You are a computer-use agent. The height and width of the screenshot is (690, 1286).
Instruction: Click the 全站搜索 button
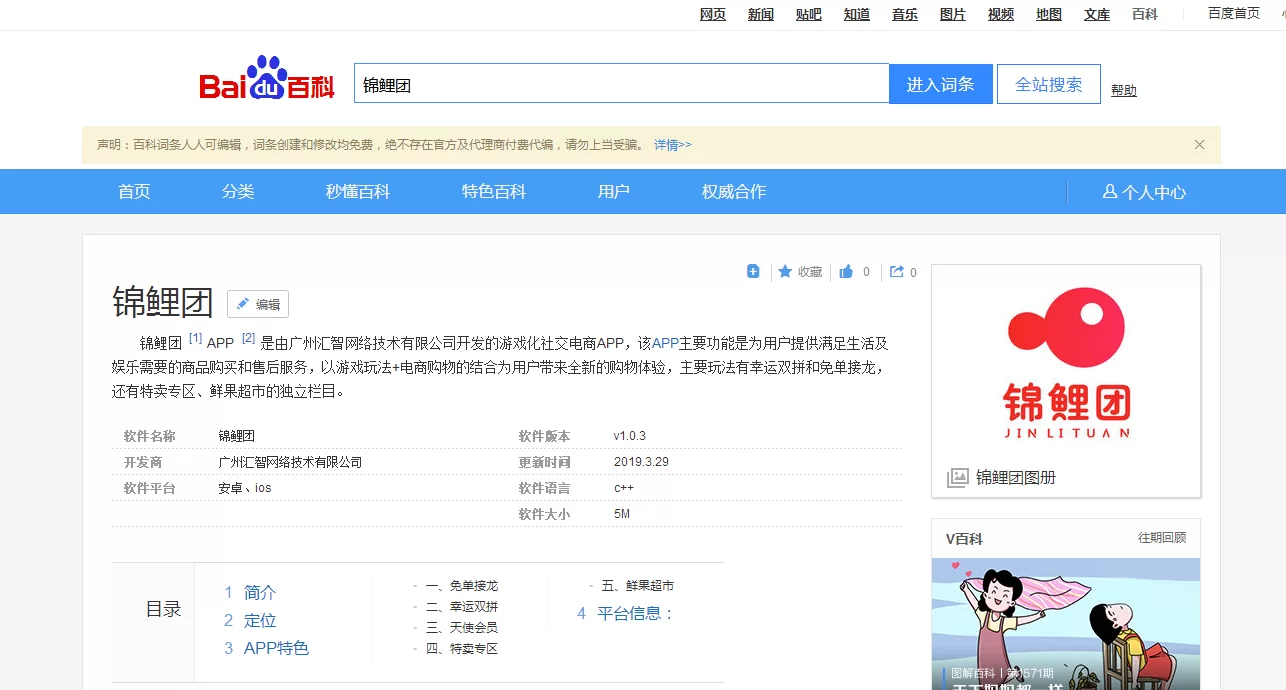[1048, 83]
